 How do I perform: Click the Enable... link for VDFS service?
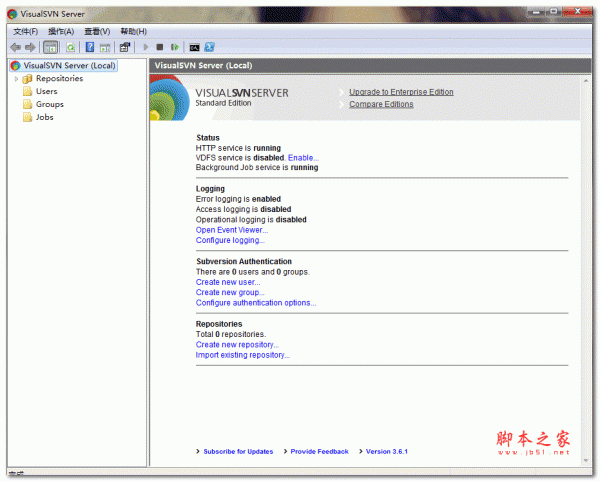coord(303,158)
